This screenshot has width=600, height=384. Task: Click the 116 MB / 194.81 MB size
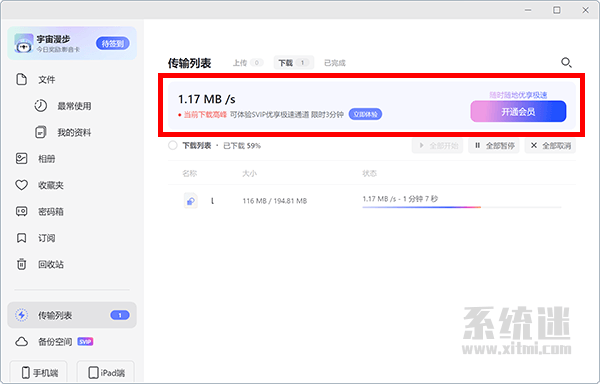pos(275,201)
